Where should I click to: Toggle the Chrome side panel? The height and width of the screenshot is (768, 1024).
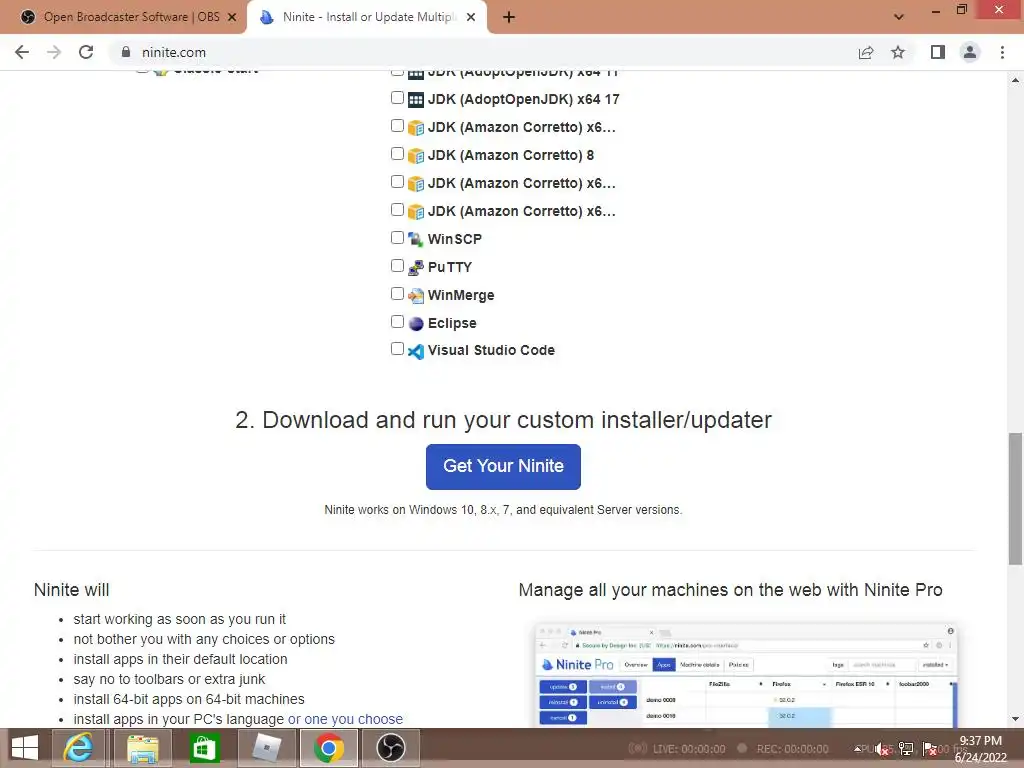(x=938, y=52)
